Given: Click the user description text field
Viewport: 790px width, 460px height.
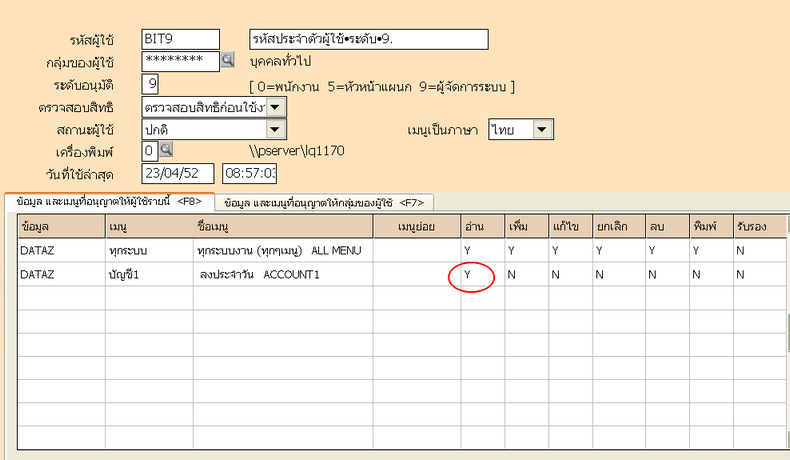Looking at the screenshot, I should click(x=368, y=39).
